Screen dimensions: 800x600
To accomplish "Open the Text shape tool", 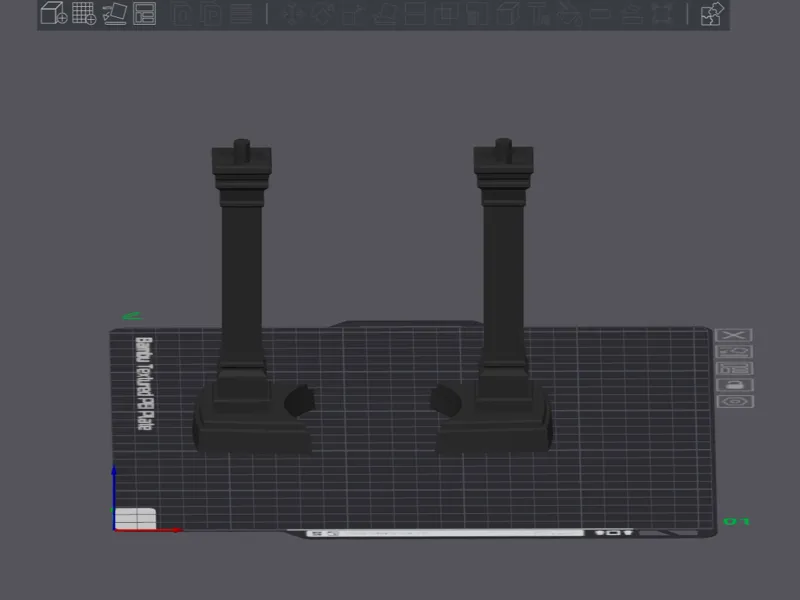I will pos(538,14).
